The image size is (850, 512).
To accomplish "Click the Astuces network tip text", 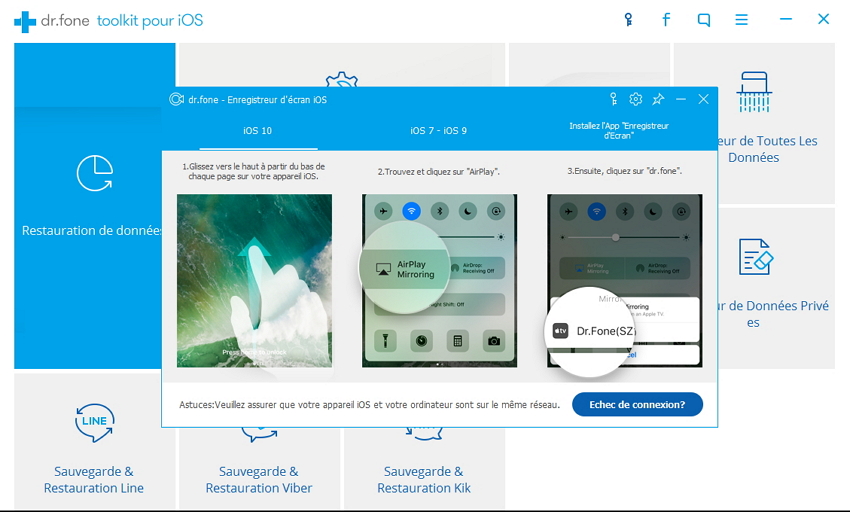I will tap(369, 405).
